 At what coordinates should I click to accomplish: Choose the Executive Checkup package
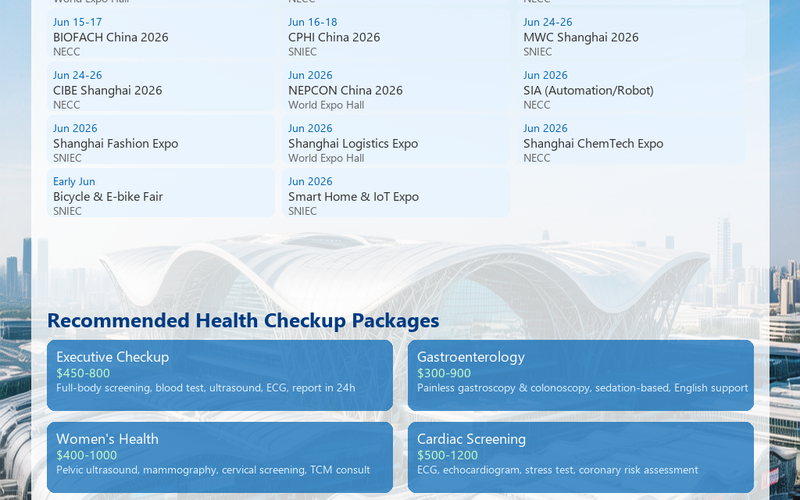220,375
